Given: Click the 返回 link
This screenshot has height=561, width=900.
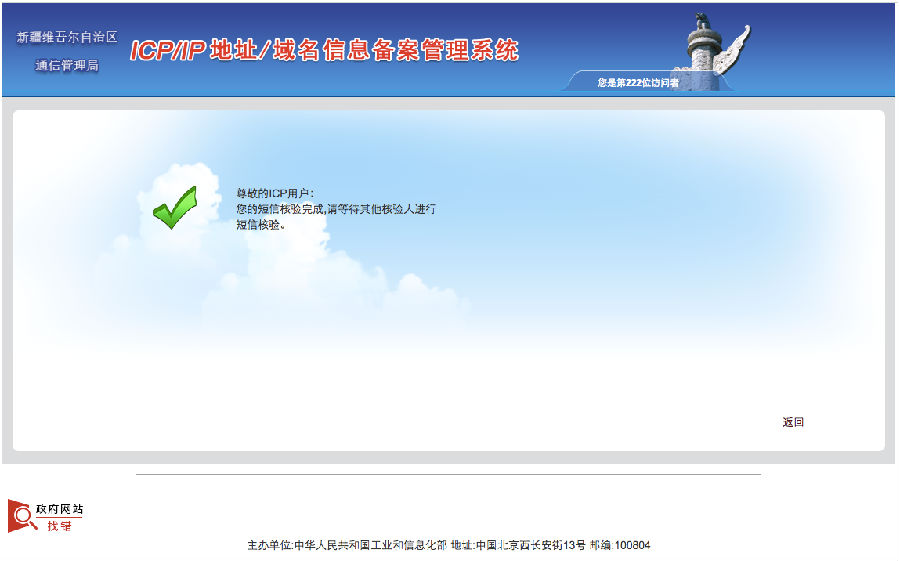Looking at the screenshot, I should pyautogui.click(x=793, y=422).
